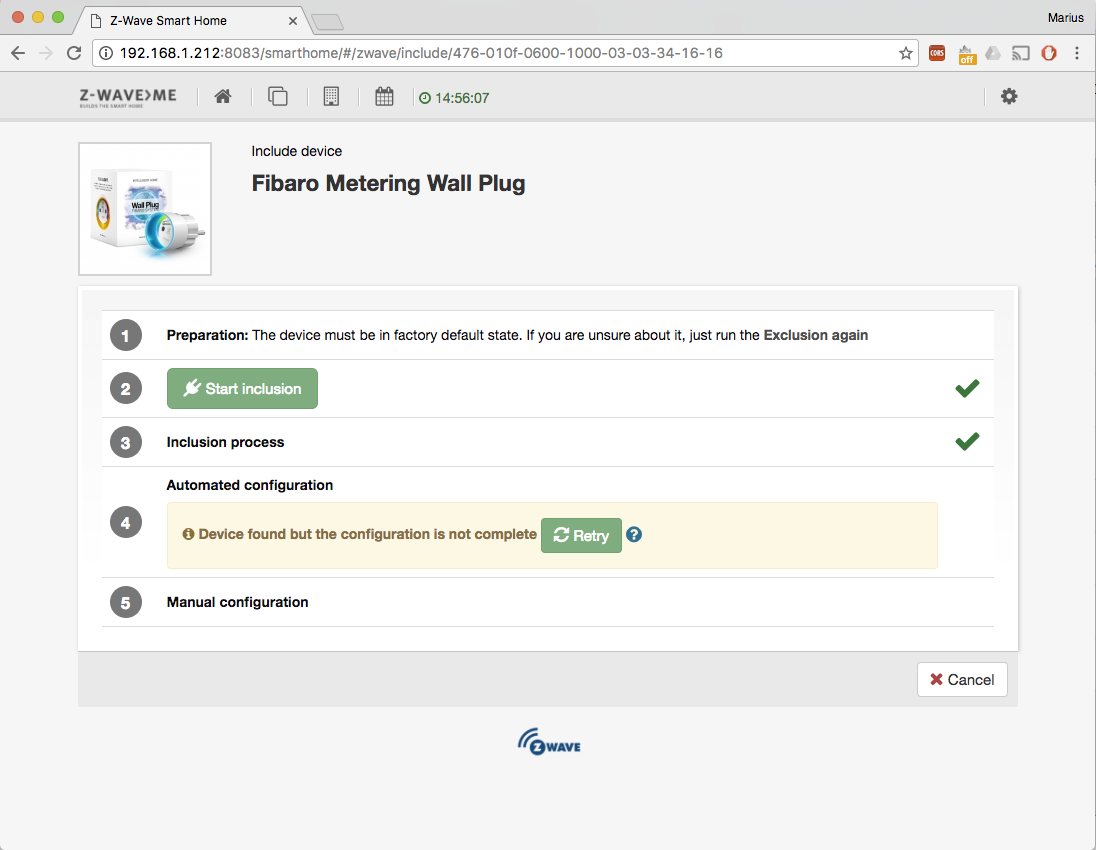Retry the automated configuration
Screen dimensions: 1096x850
coord(581,535)
